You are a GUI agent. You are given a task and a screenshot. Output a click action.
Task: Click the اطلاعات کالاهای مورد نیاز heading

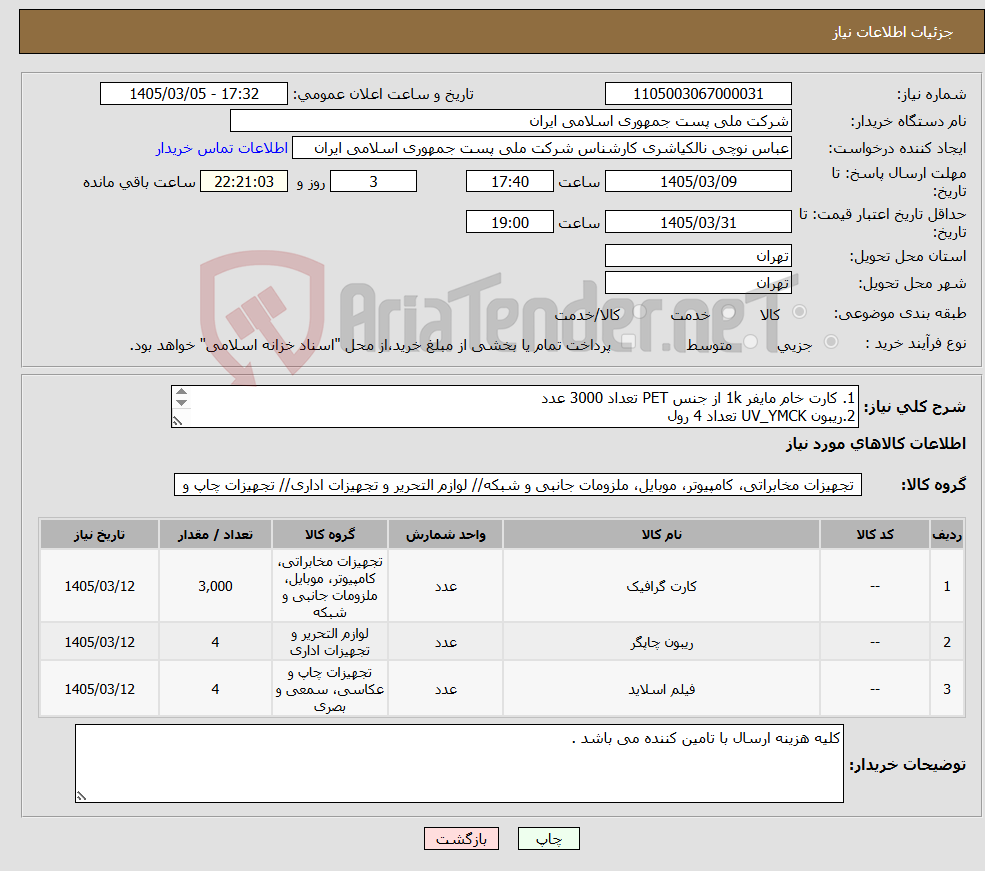[876, 444]
